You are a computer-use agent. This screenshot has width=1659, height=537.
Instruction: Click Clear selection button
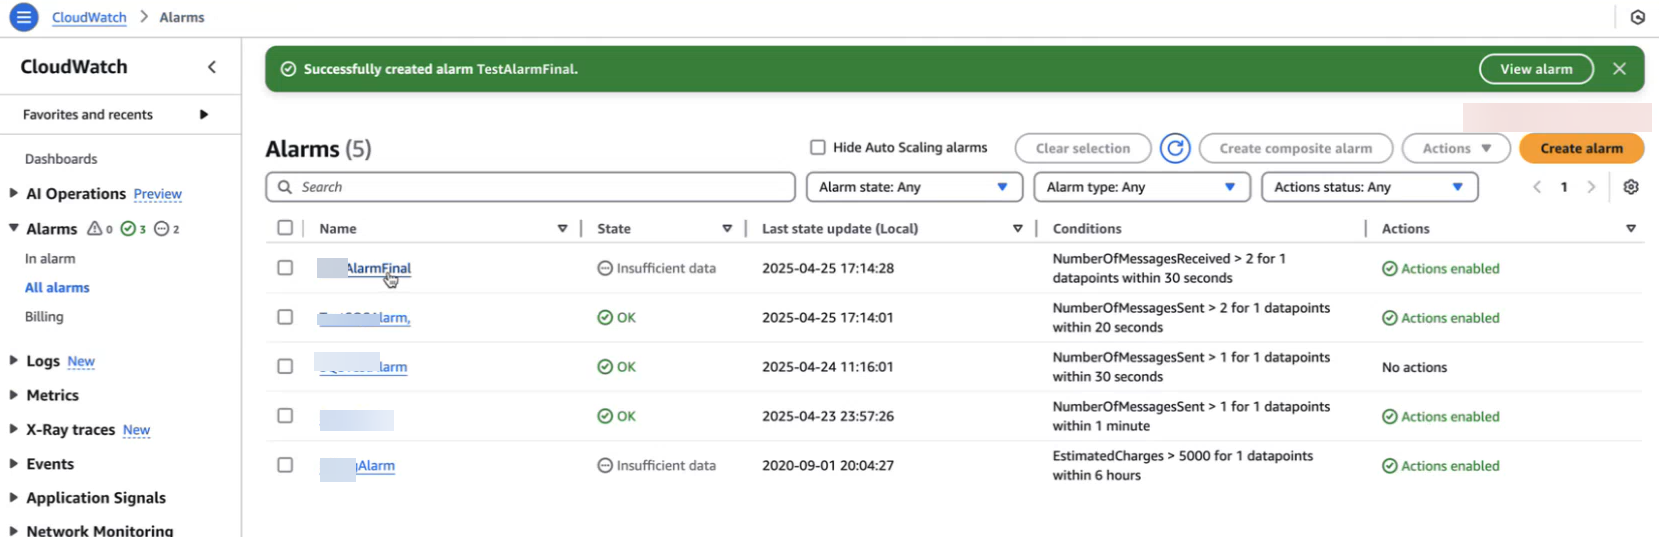pyautogui.click(x=1082, y=148)
